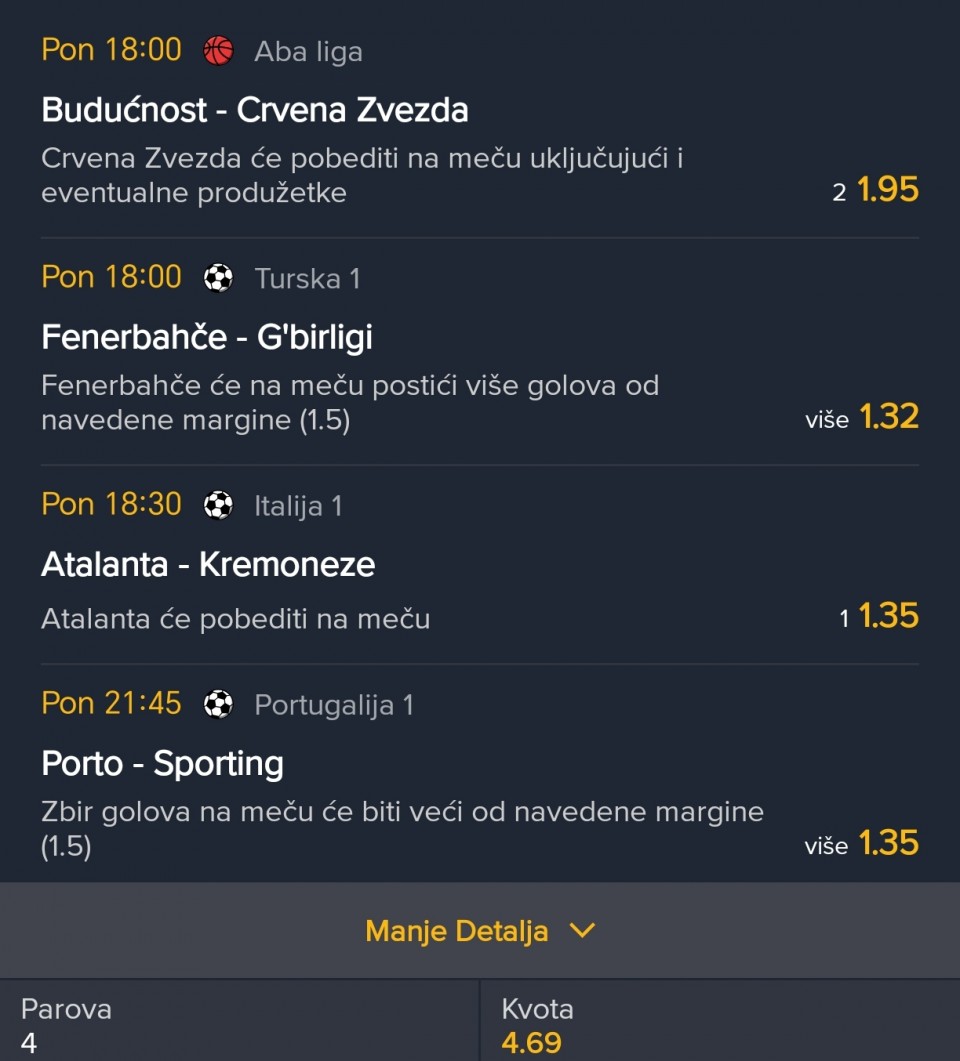Click the total Kvota value 4.69
Viewport: 960px width, 1061px height.
coord(531,1043)
